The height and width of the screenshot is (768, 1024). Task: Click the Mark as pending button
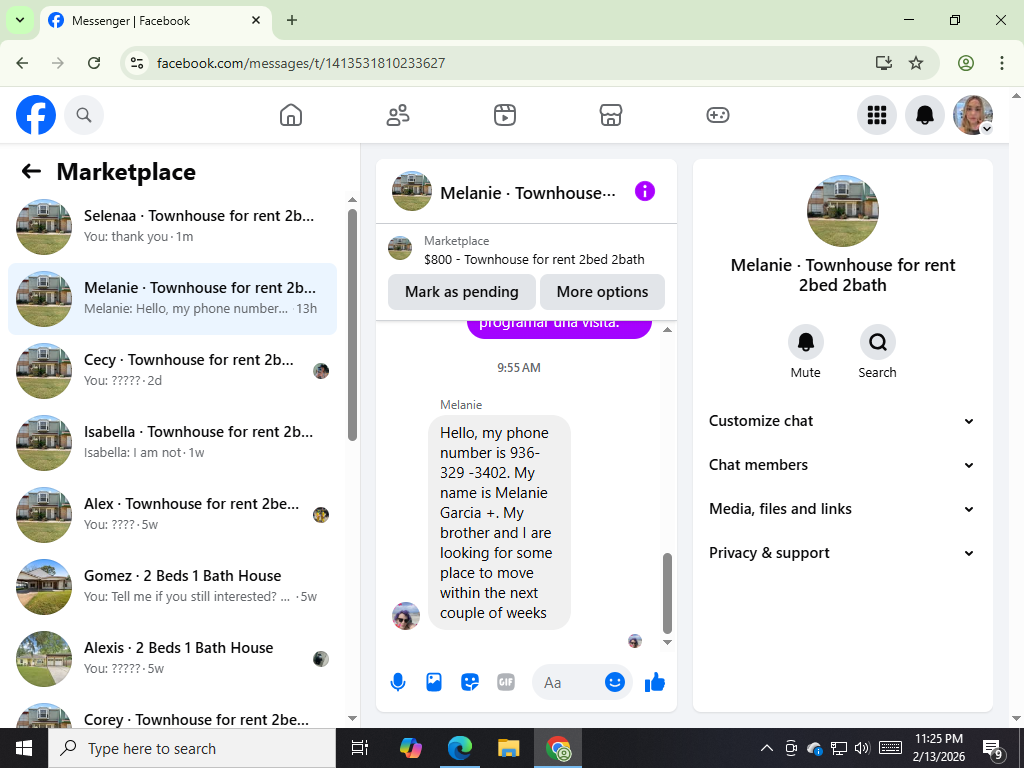click(462, 292)
